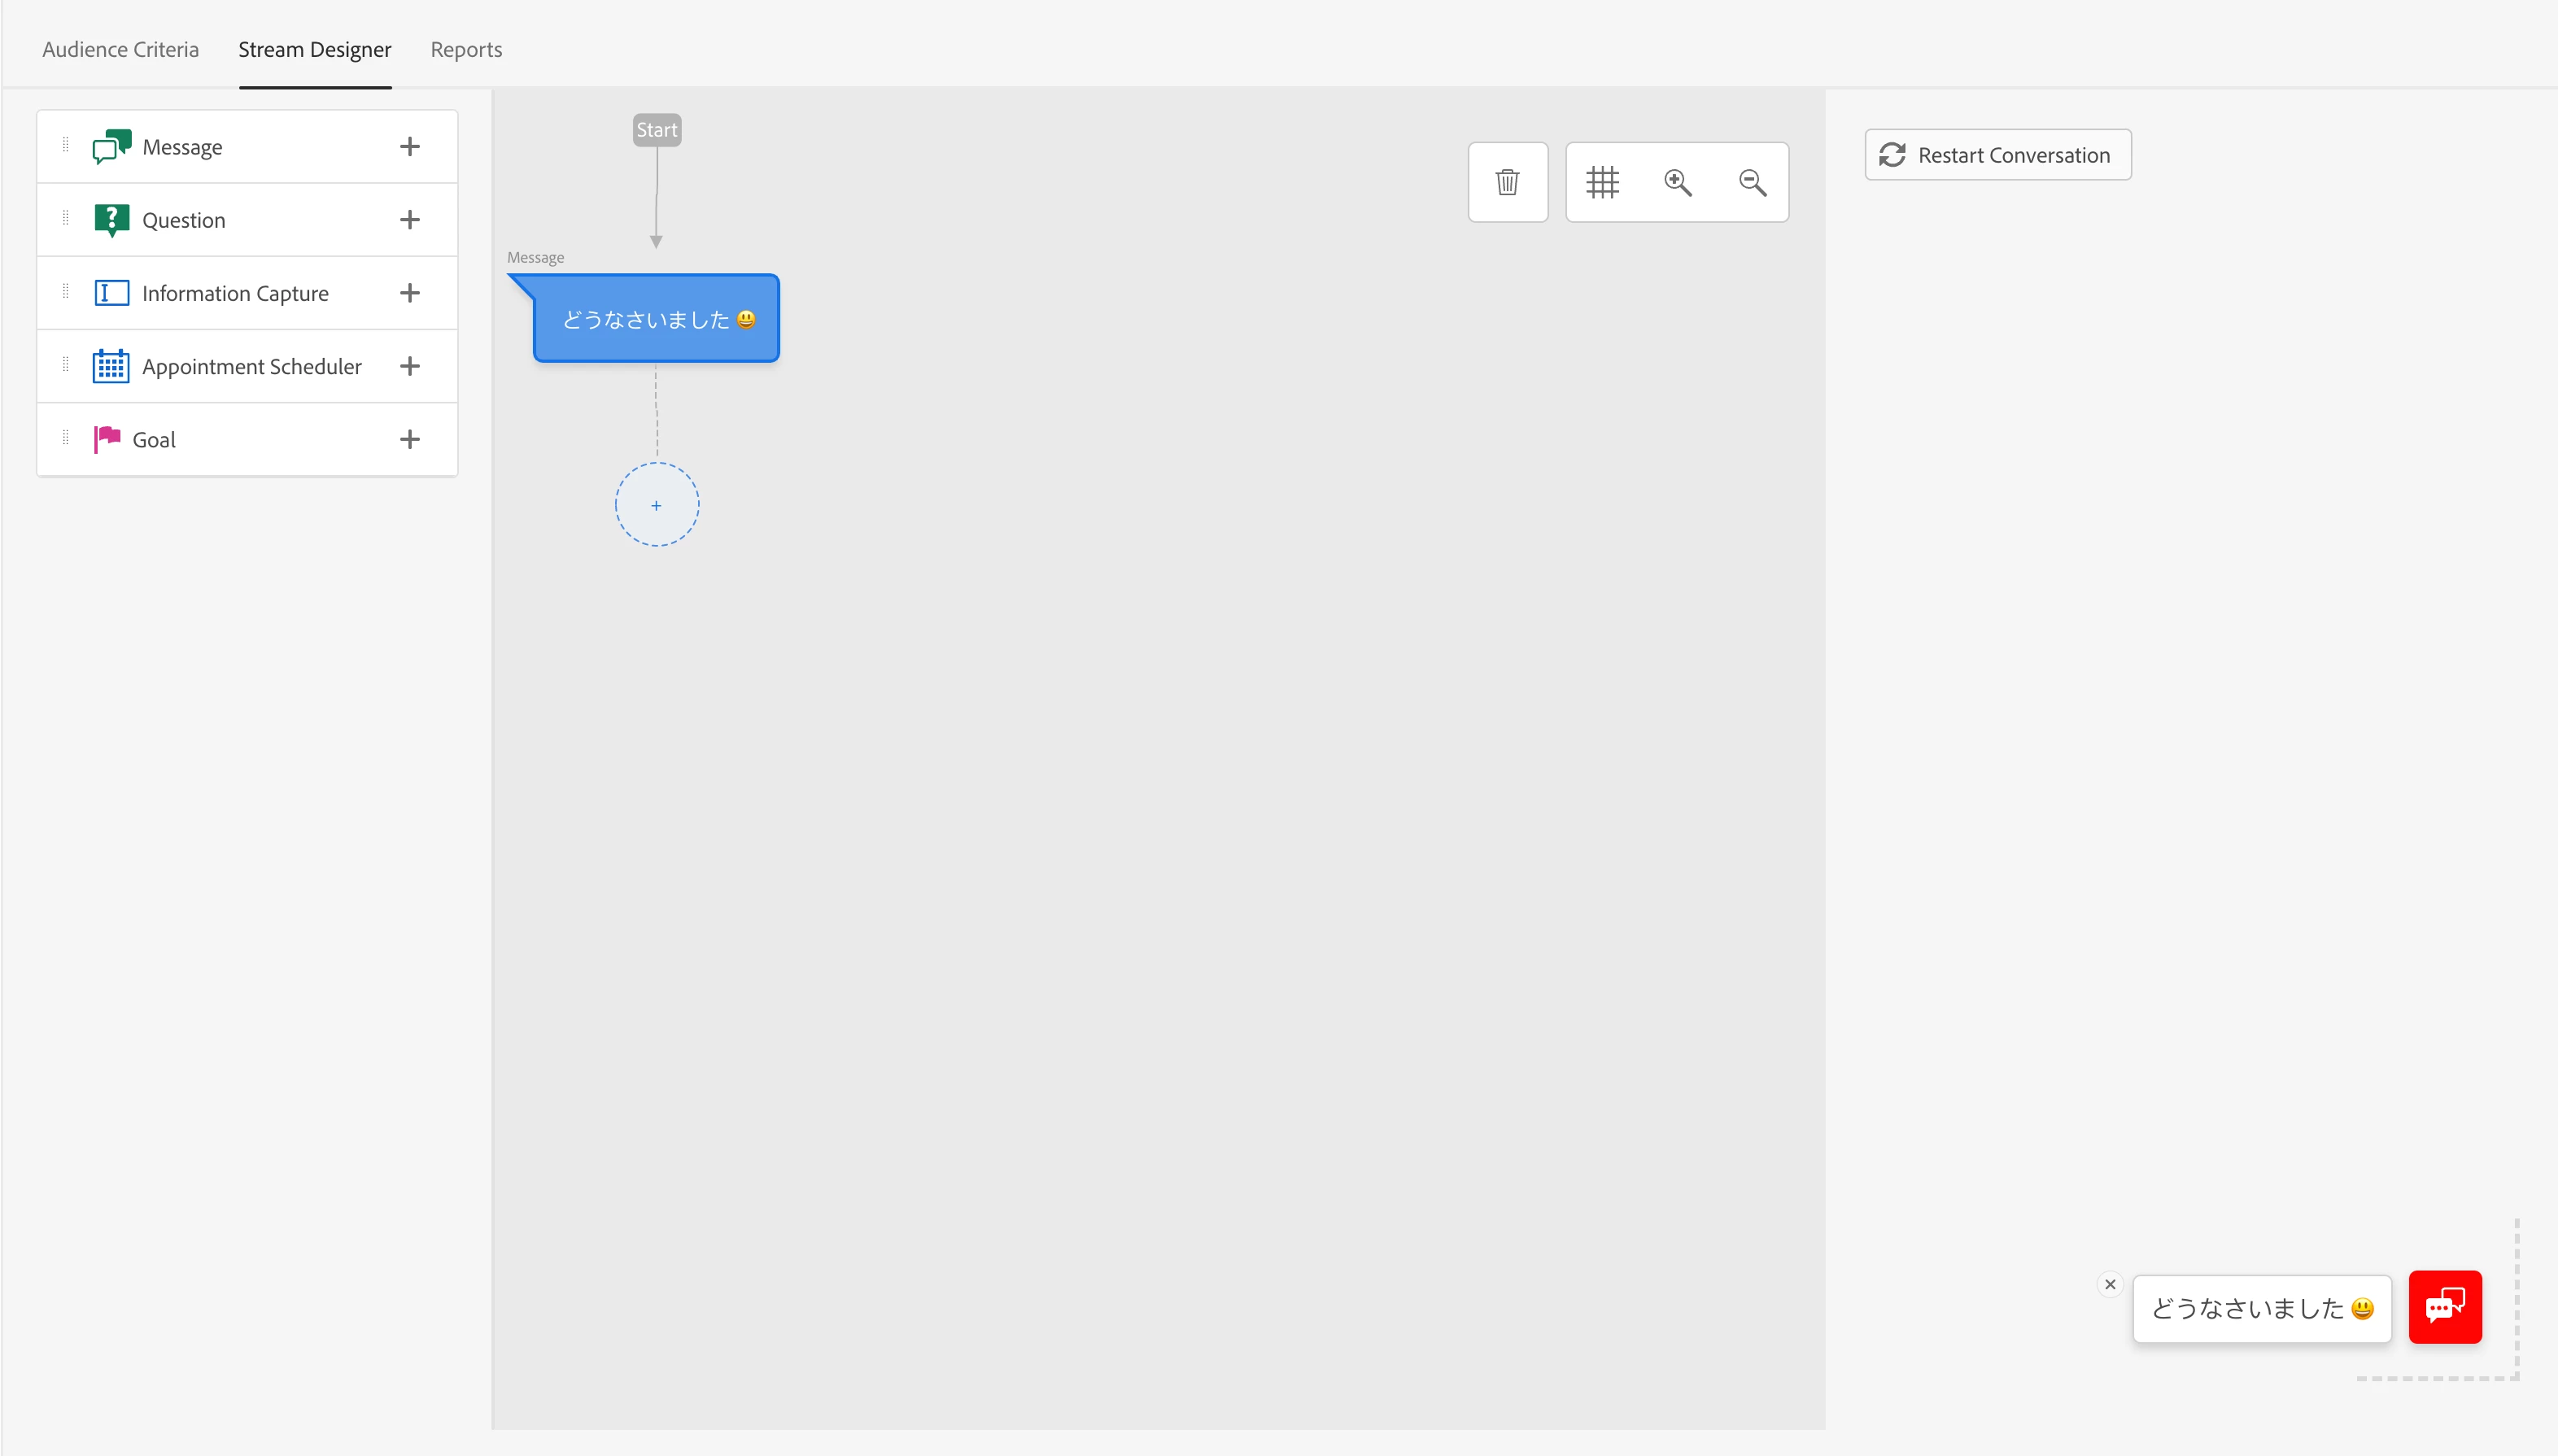Screen dimensions: 2558x1456
Task: Dismiss the chat preview bubble
Action: point(2110,1284)
